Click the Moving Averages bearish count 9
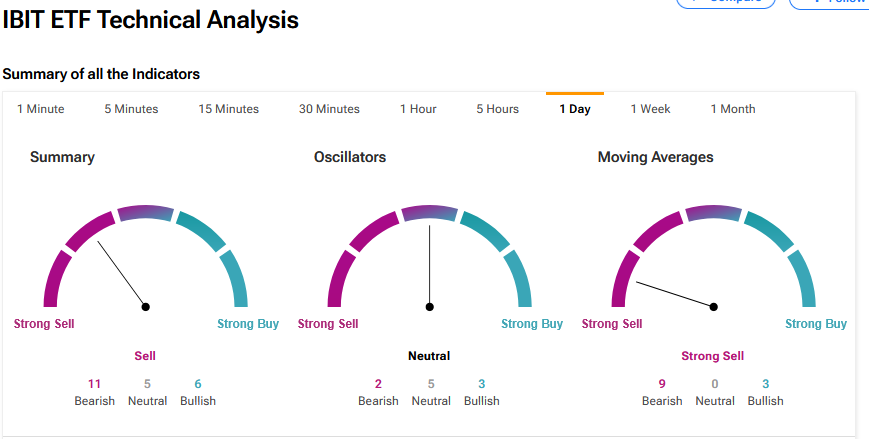 point(662,383)
